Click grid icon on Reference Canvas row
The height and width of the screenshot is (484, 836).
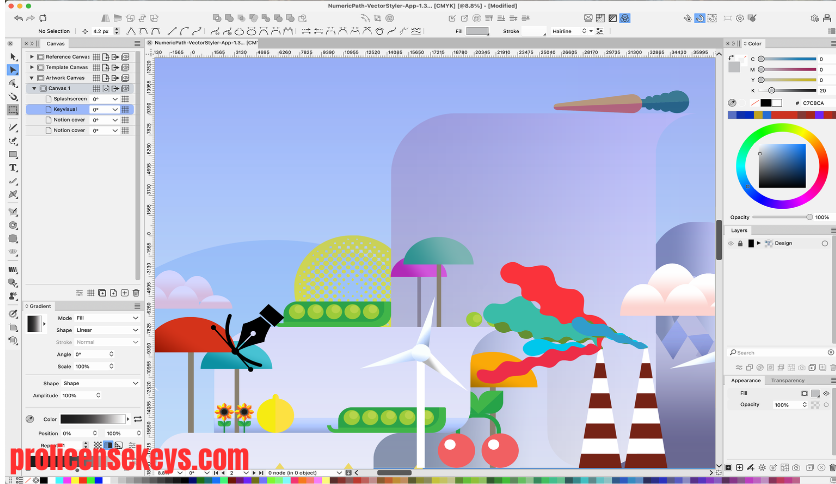click(x=97, y=57)
